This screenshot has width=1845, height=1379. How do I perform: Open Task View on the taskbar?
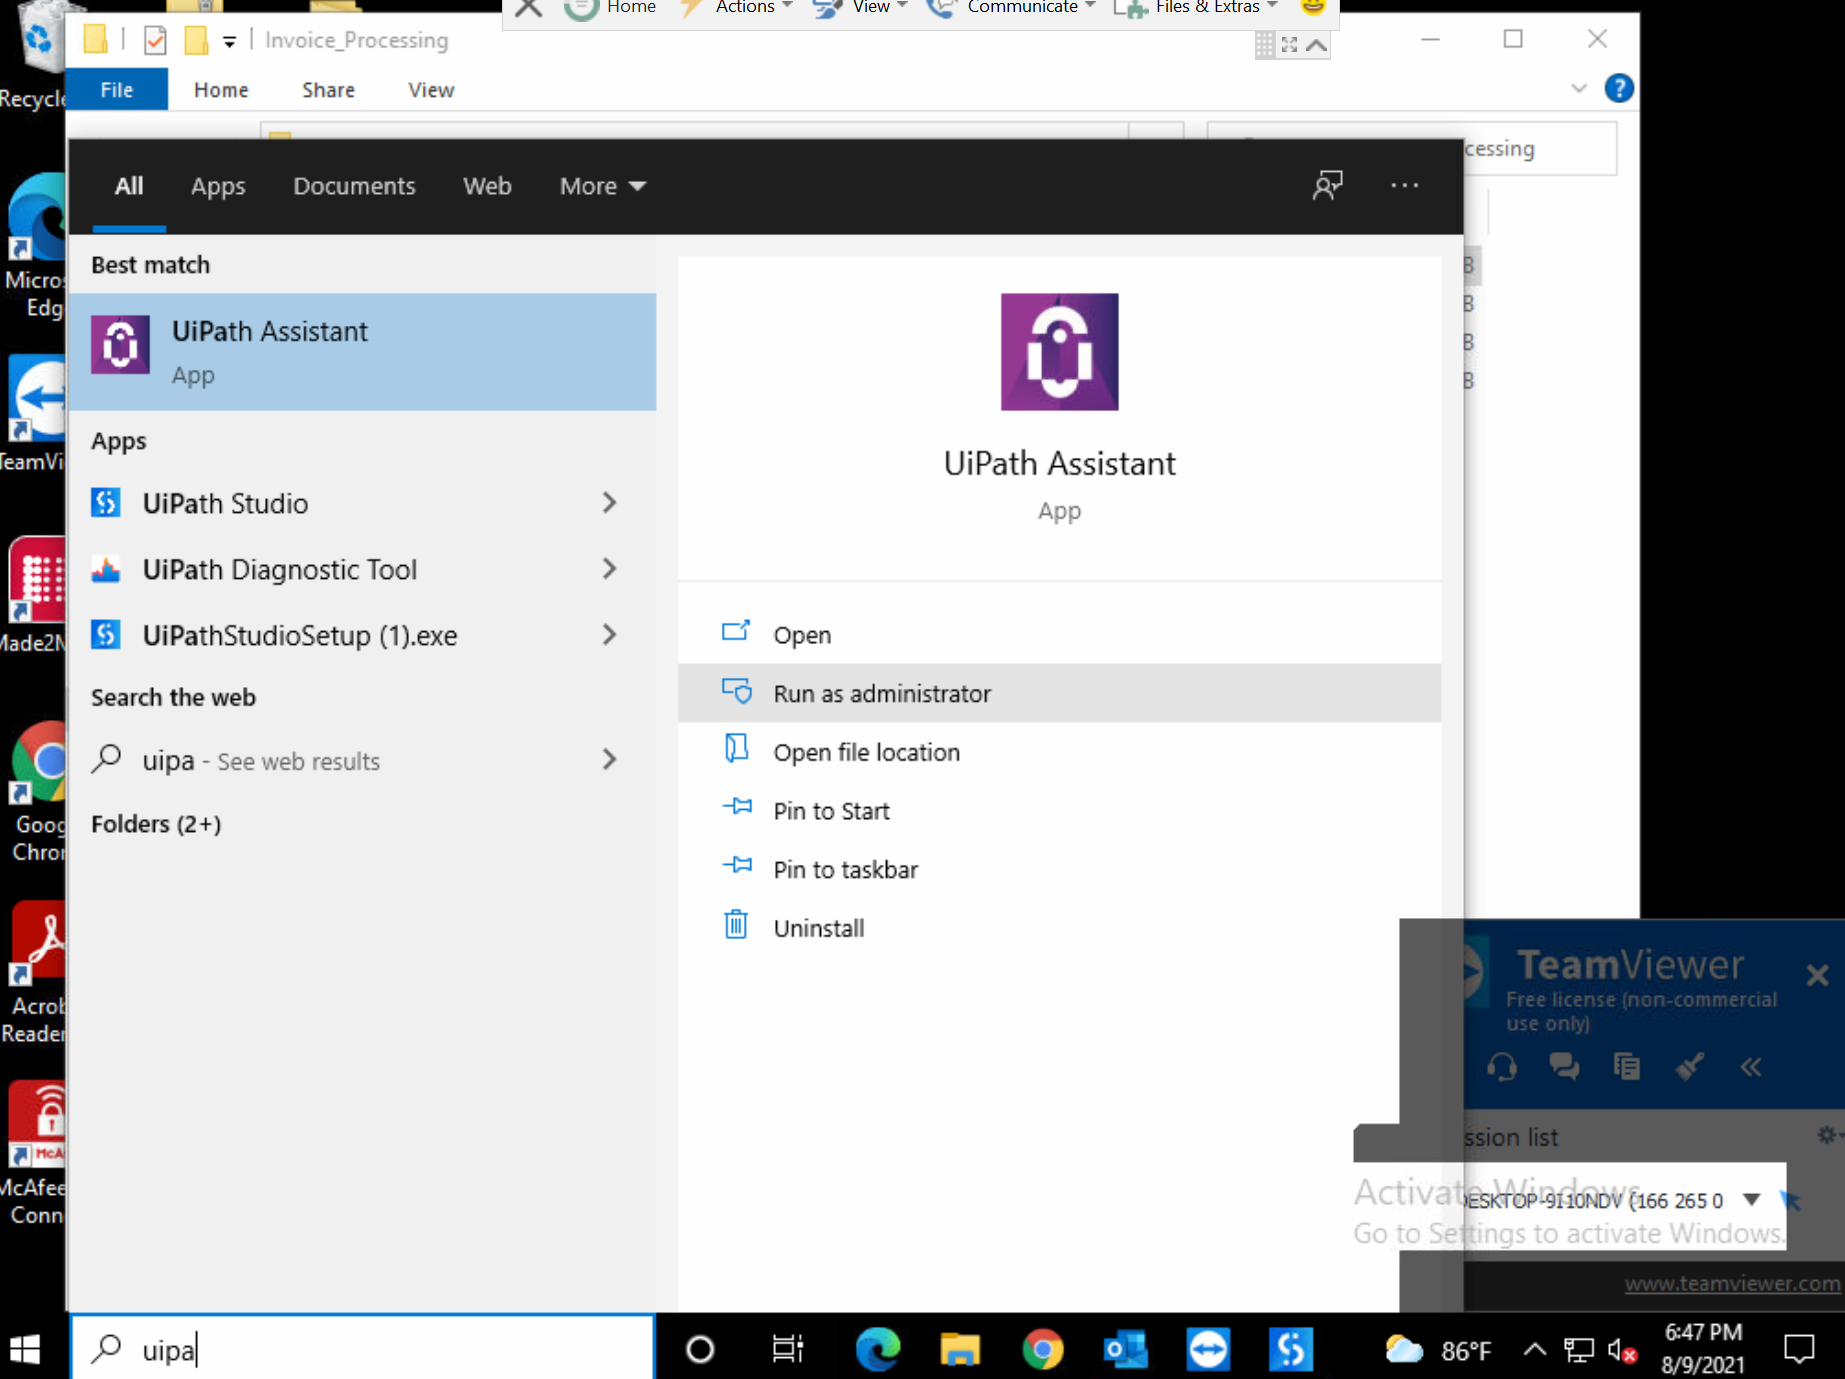tap(786, 1349)
